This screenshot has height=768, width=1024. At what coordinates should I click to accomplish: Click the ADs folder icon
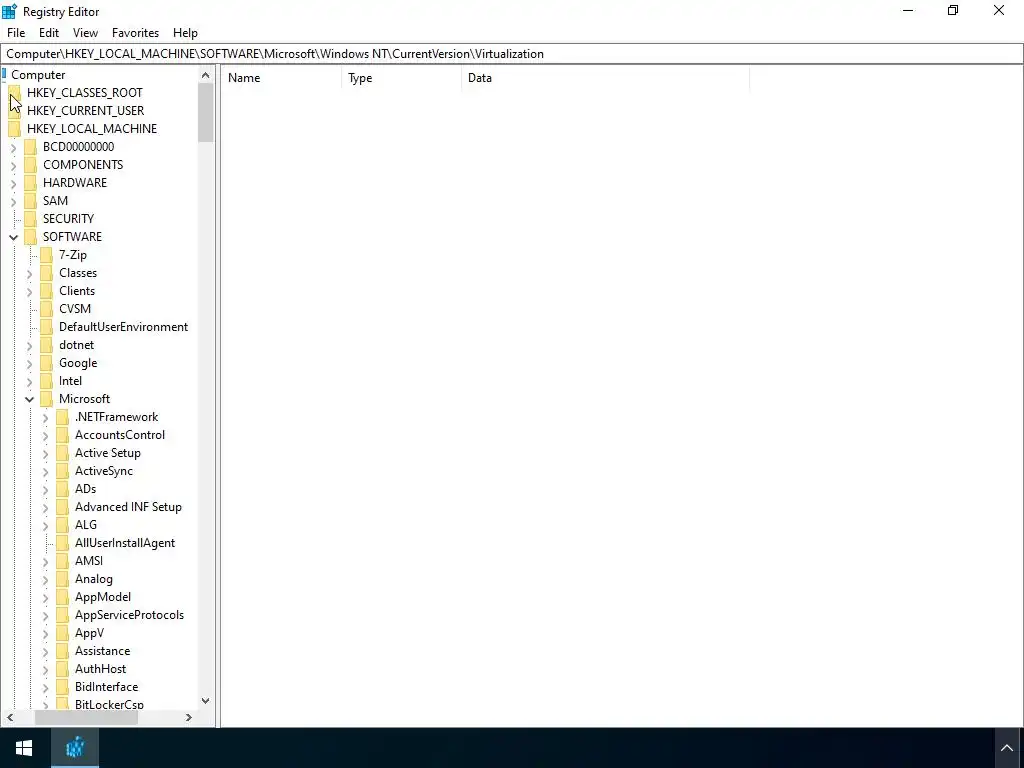pyautogui.click(x=62, y=488)
